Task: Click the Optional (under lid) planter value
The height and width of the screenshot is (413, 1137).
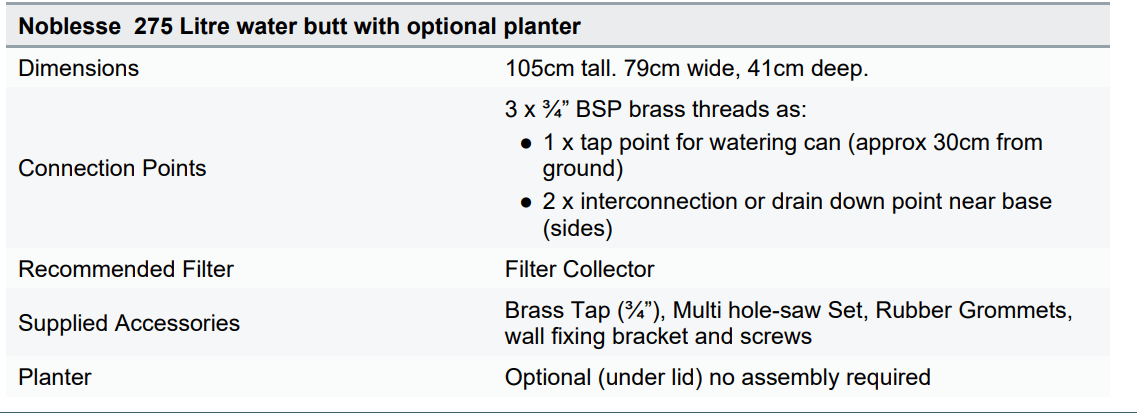Action: (717, 377)
